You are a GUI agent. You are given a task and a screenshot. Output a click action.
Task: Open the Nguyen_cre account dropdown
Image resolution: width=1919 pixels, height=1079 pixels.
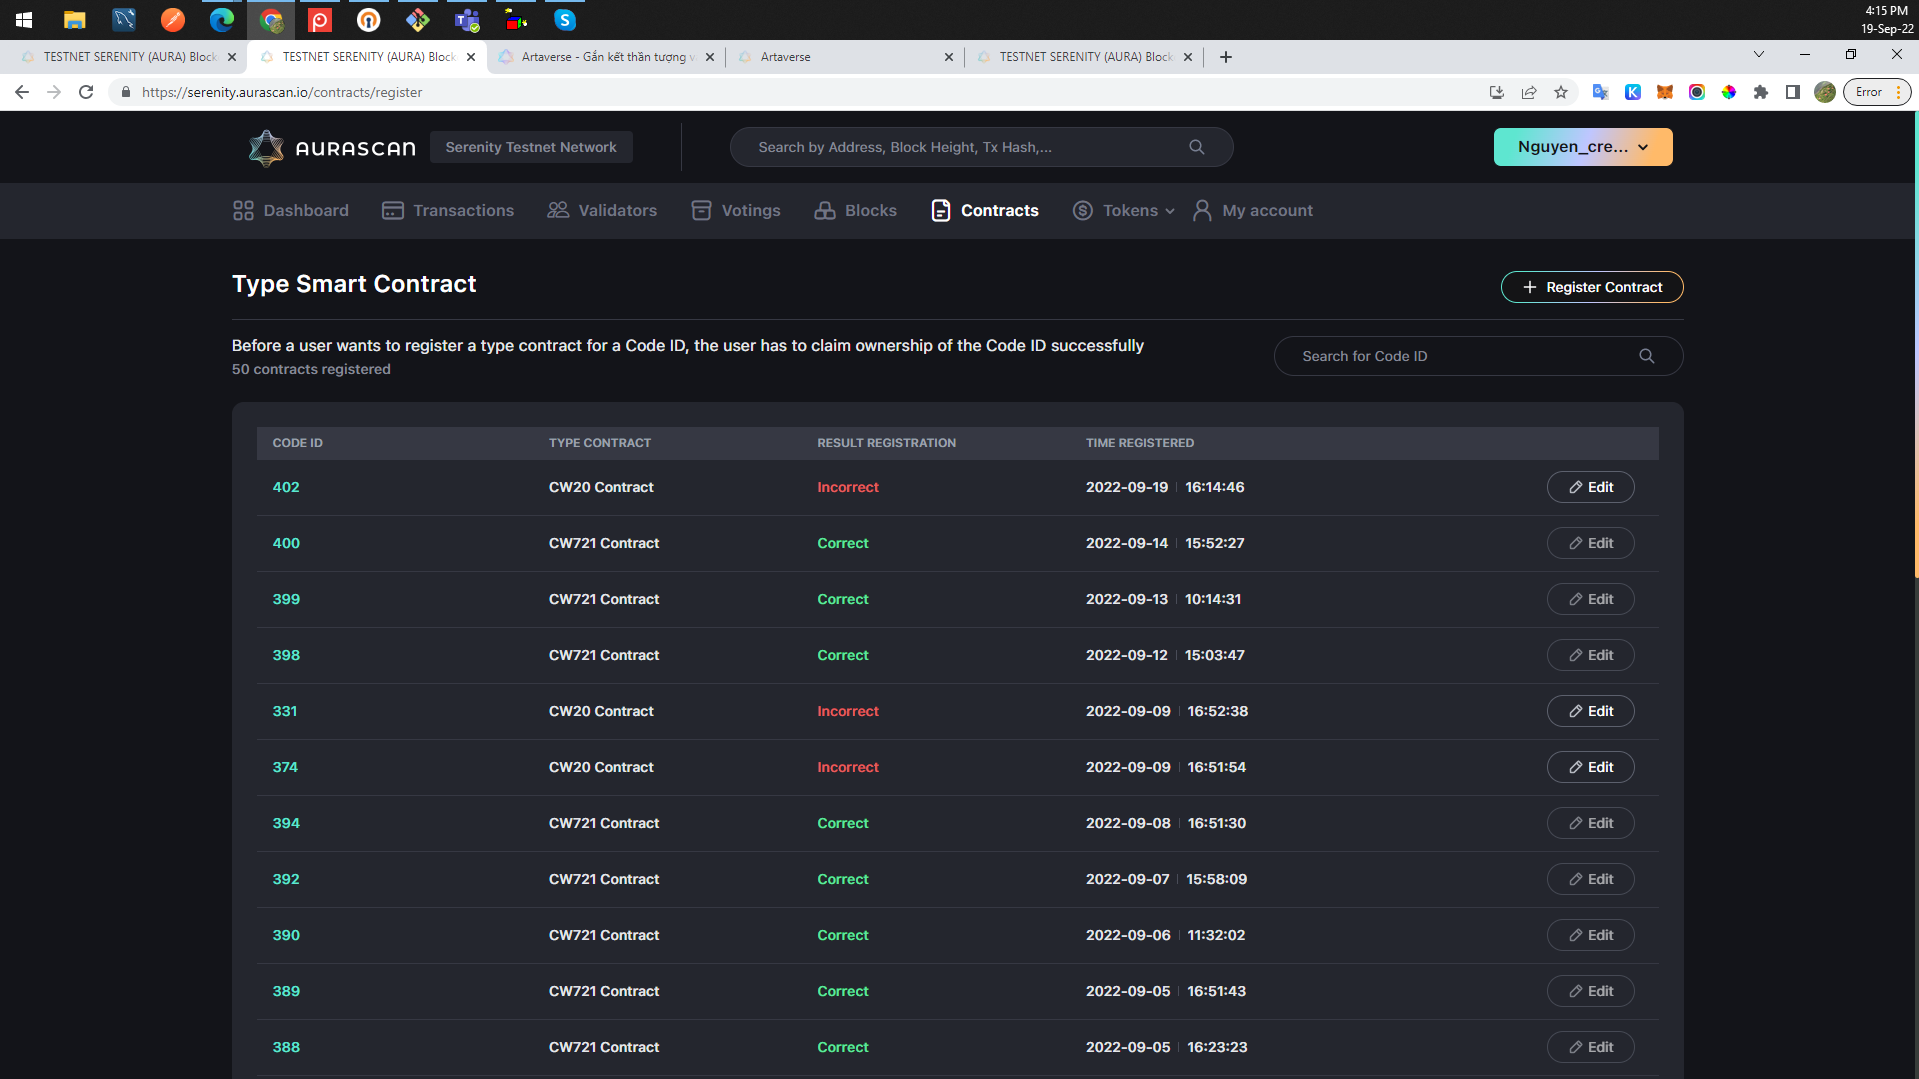coord(1582,146)
